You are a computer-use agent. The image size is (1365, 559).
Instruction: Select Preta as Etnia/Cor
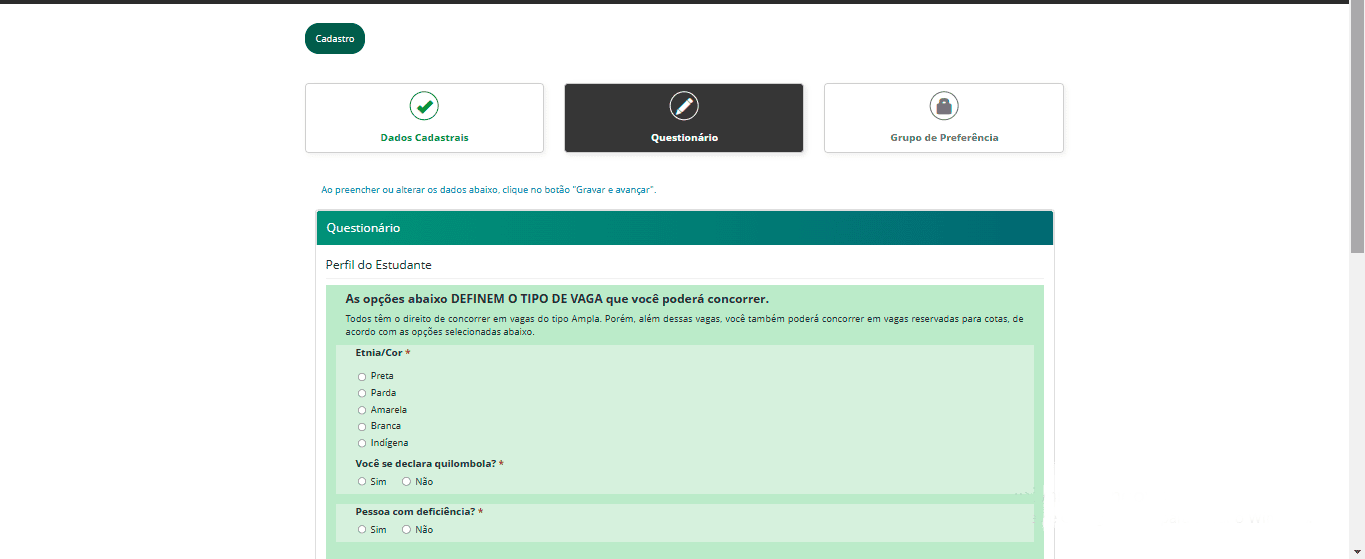click(362, 377)
